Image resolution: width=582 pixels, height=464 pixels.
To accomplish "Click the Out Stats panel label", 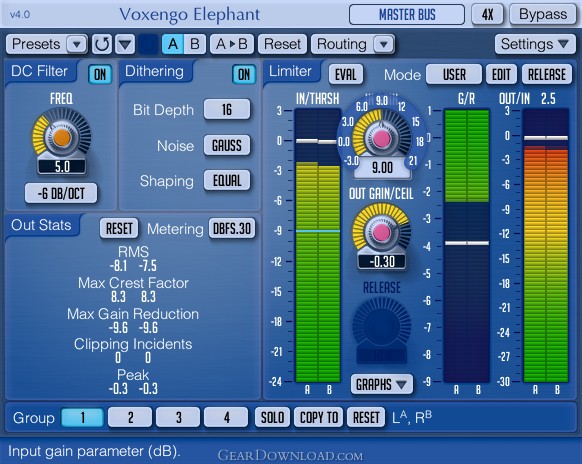I will click(x=41, y=225).
